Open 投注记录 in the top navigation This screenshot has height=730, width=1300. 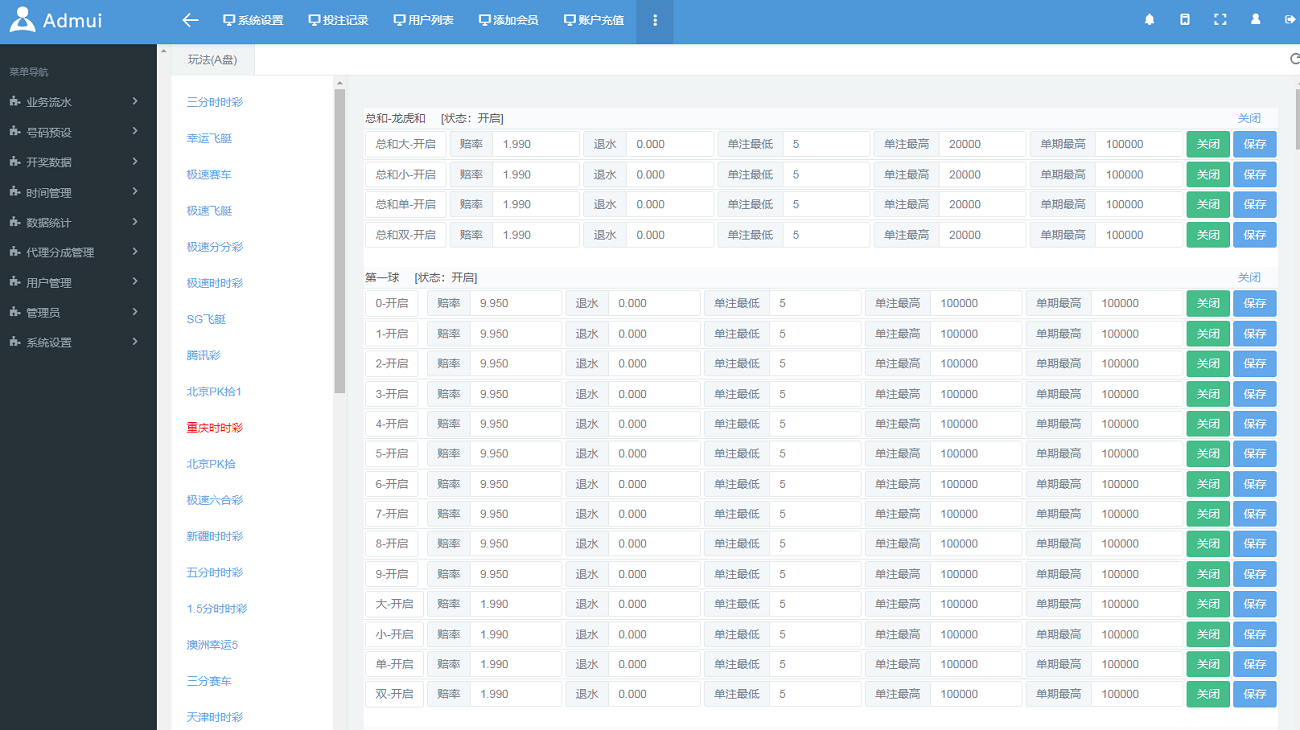click(338, 20)
